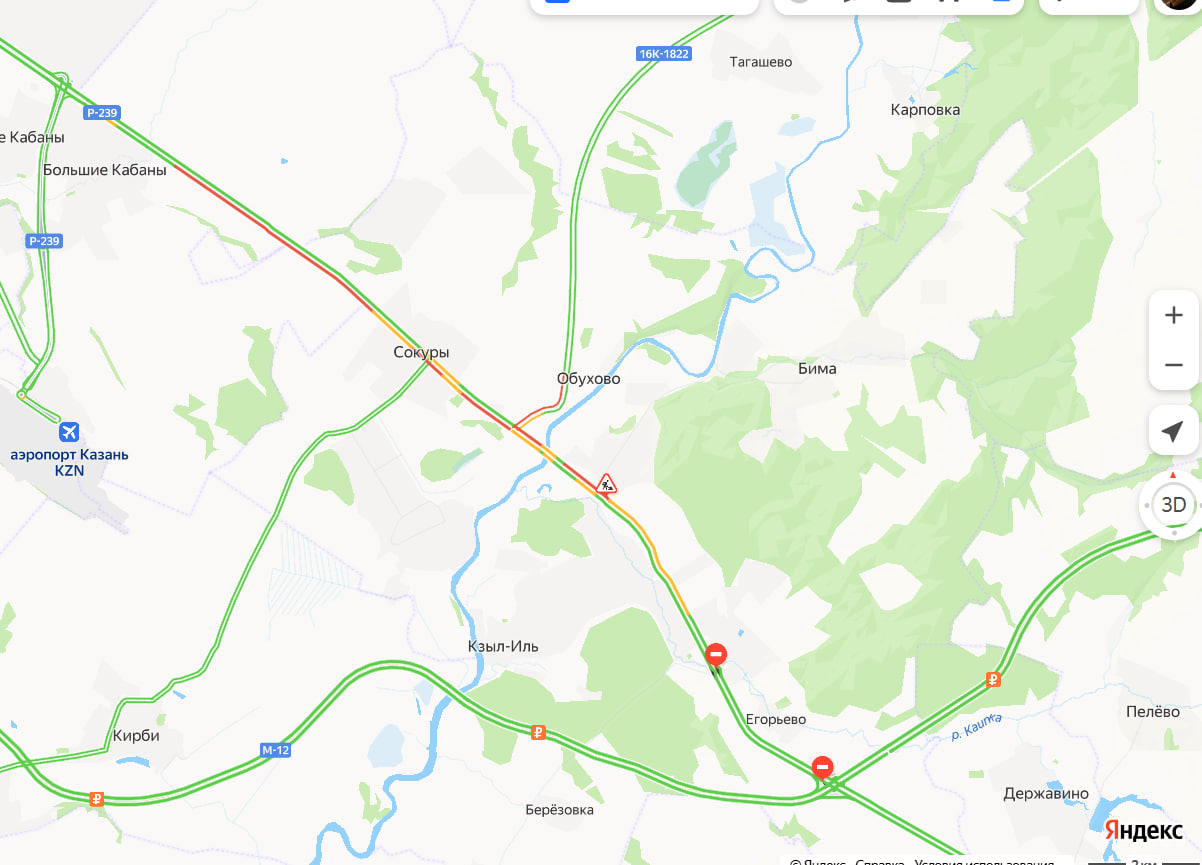Image resolution: width=1202 pixels, height=865 pixels.
Task: Open the Сокуры village label
Action: coord(421,353)
